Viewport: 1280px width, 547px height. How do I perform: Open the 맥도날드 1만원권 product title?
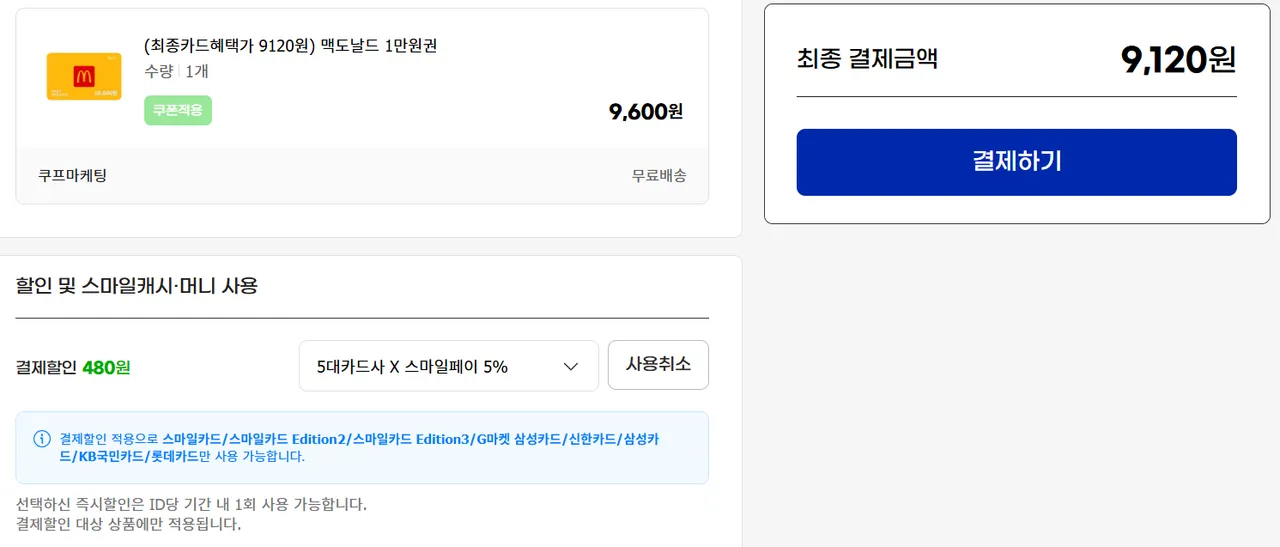click(x=291, y=46)
